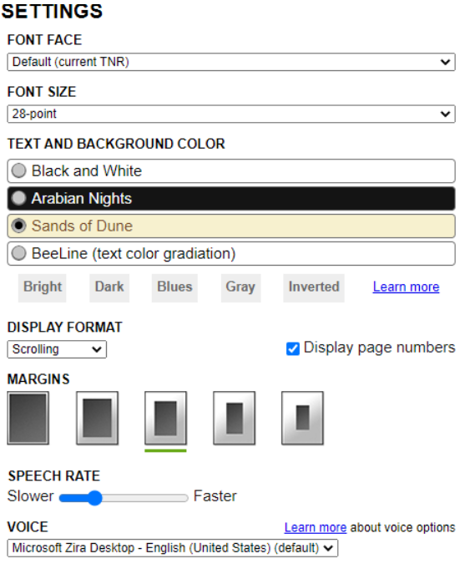Image resolution: width=475 pixels, height=574 pixels.
Task: Select the fourth wide-margin icon
Action: [x=234, y=418]
